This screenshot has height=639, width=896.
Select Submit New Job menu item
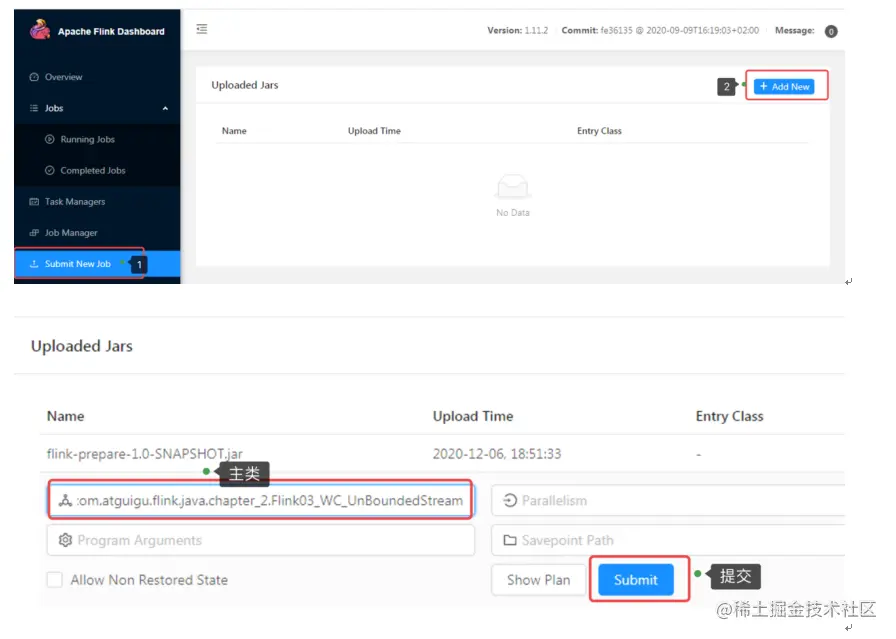click(x=97, y=264)
